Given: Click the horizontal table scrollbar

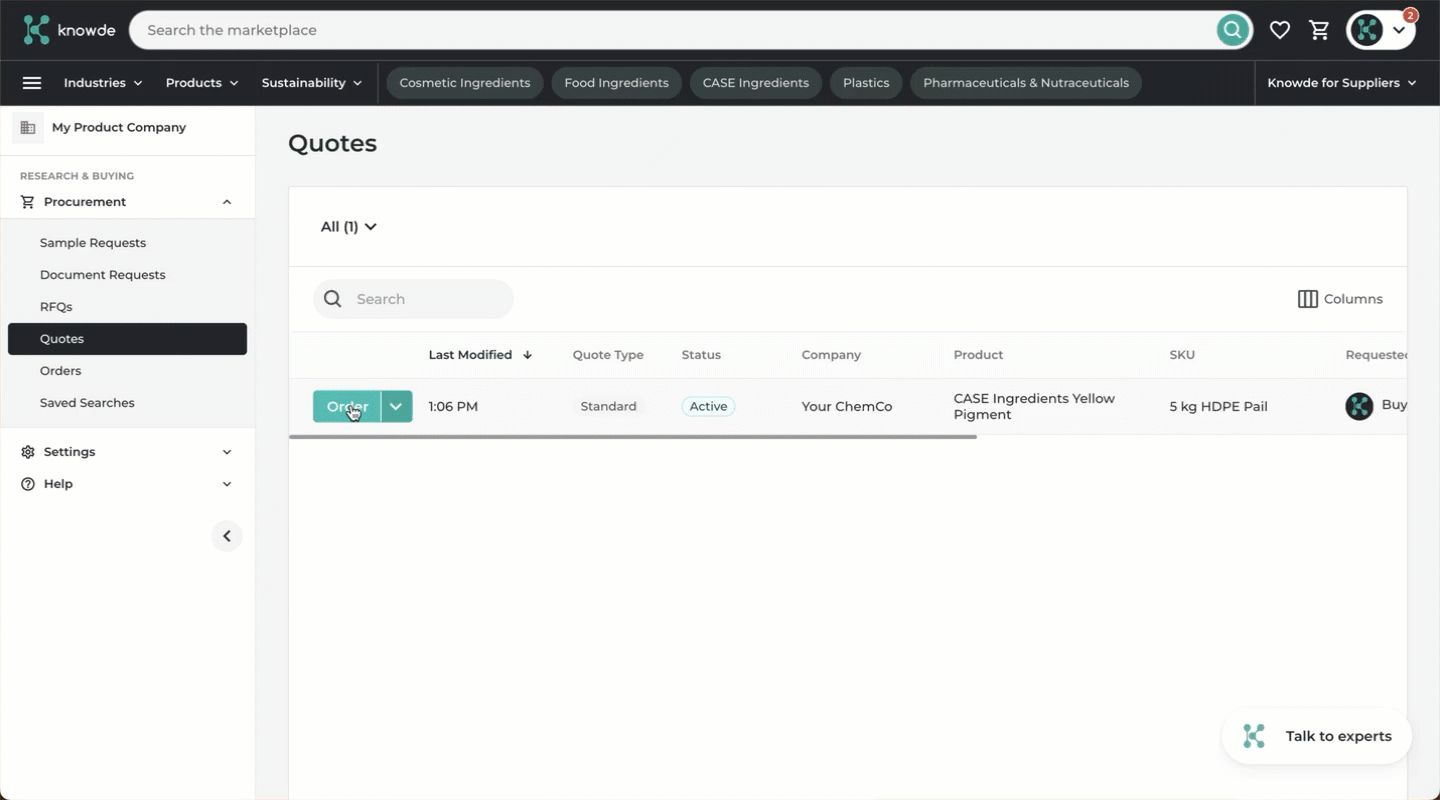Looking at the screenshot, I should (x=633, y=437).
